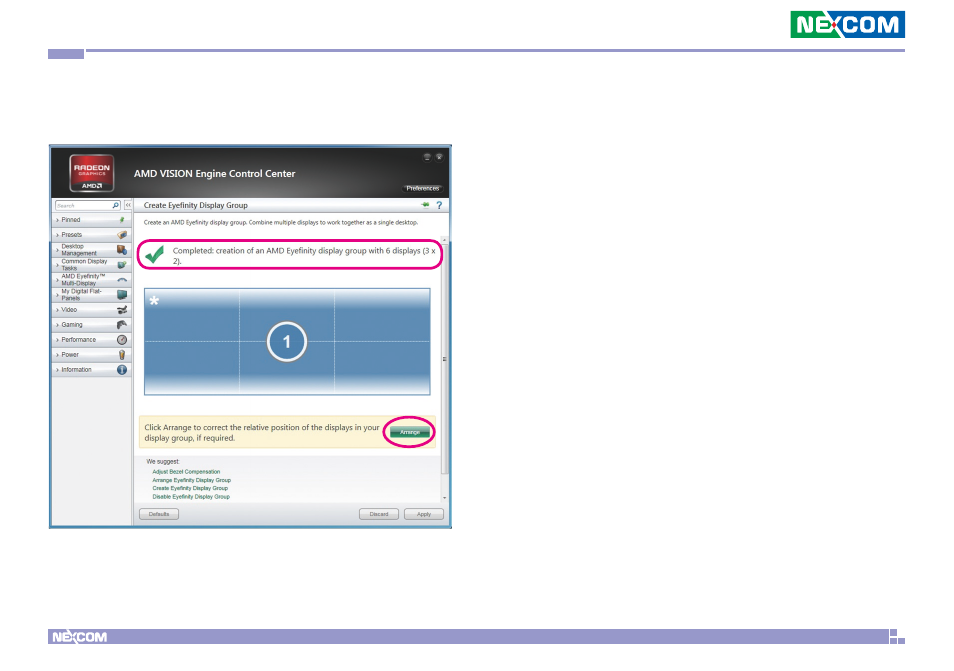Image resolution: width=954 pixels, height=671 pixels.
Task: Expand the AMD Eyefinity Multi-Display arrow
Action: tap(58, 280)
